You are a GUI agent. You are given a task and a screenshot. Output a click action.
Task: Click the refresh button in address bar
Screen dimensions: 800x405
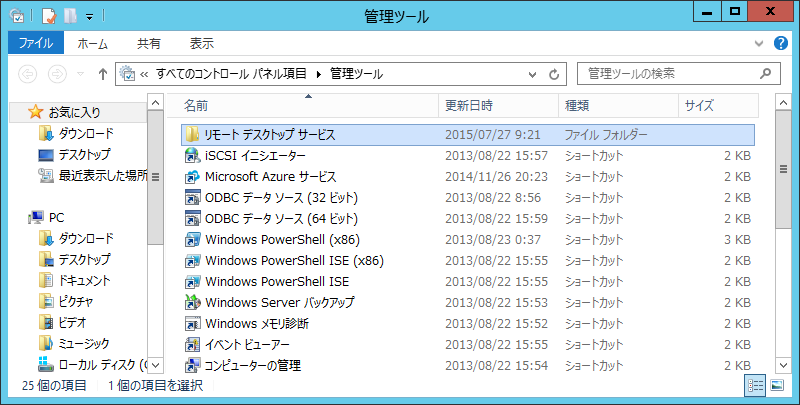[x=554, y=74]
